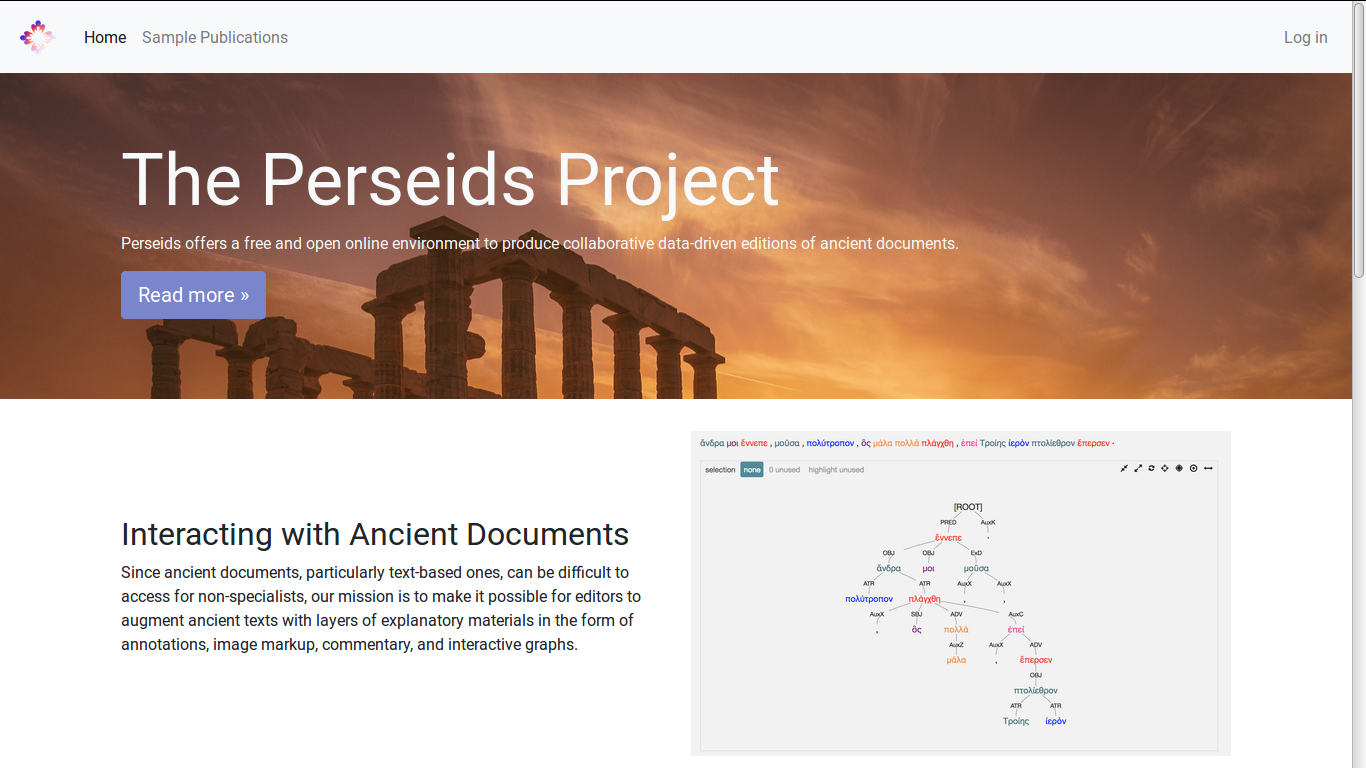Click the compress-arrows icon in tree toolbar
Image resolution: width=1366 pixels, height=768 pixels.
click(1124, 468)
